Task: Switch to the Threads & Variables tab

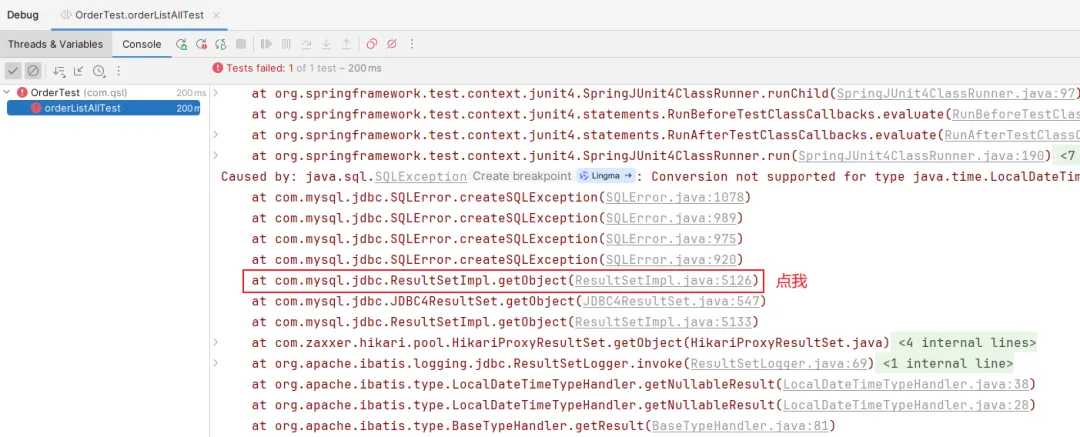Action: point(55,44)
